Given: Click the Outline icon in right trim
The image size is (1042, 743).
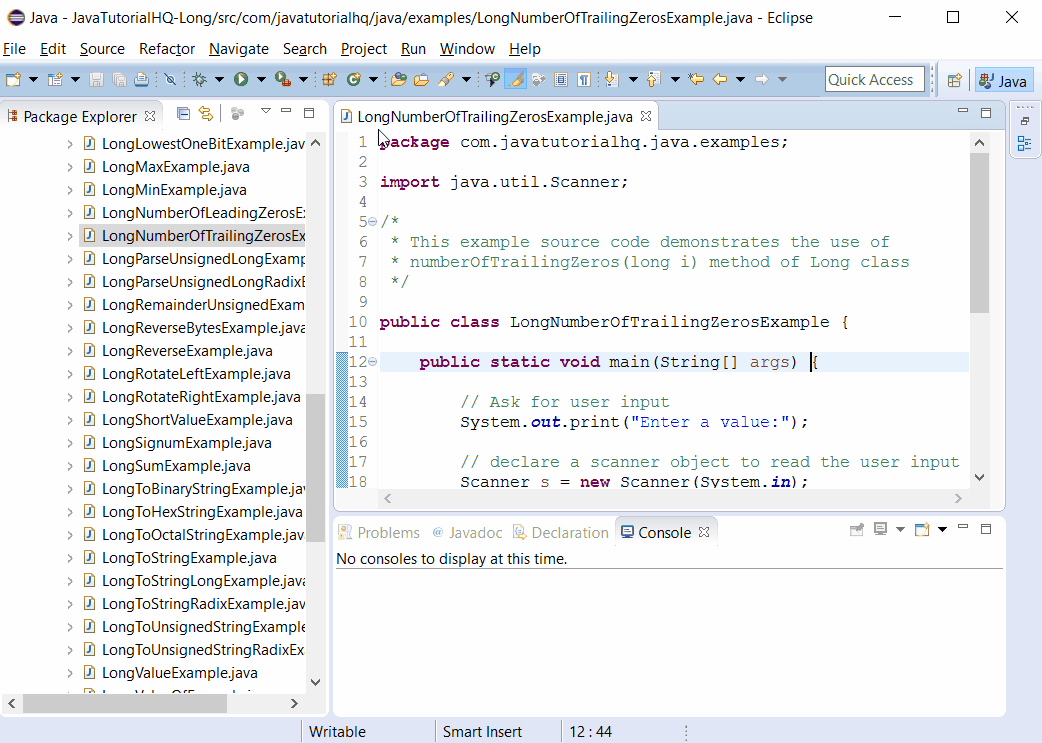Looking at the screenshot, I should point(1024,144).
